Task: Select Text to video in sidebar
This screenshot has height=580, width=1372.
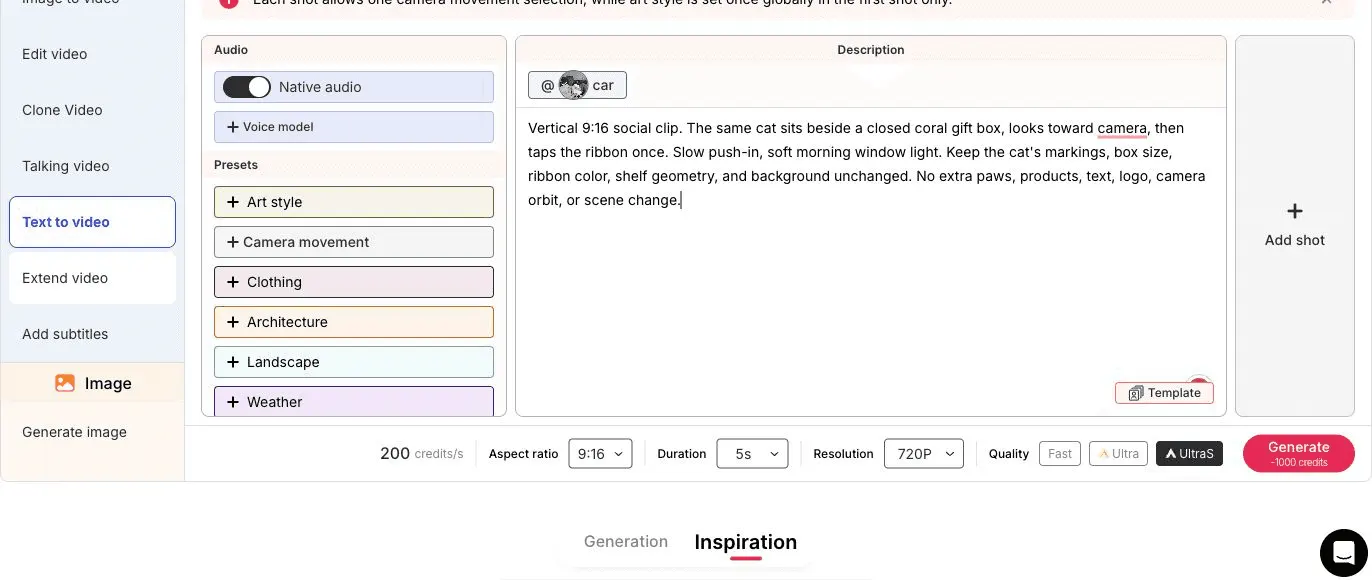Action: pyautogui.click(x=92, y=222)
